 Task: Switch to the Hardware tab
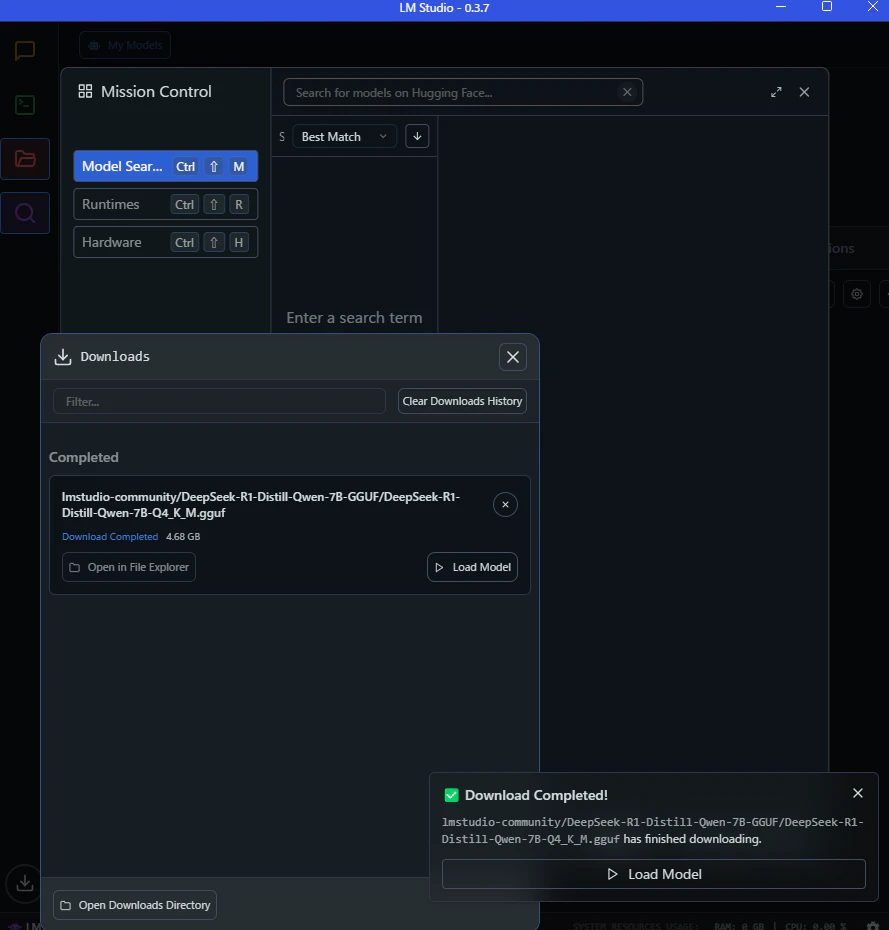tap(165, 243)
